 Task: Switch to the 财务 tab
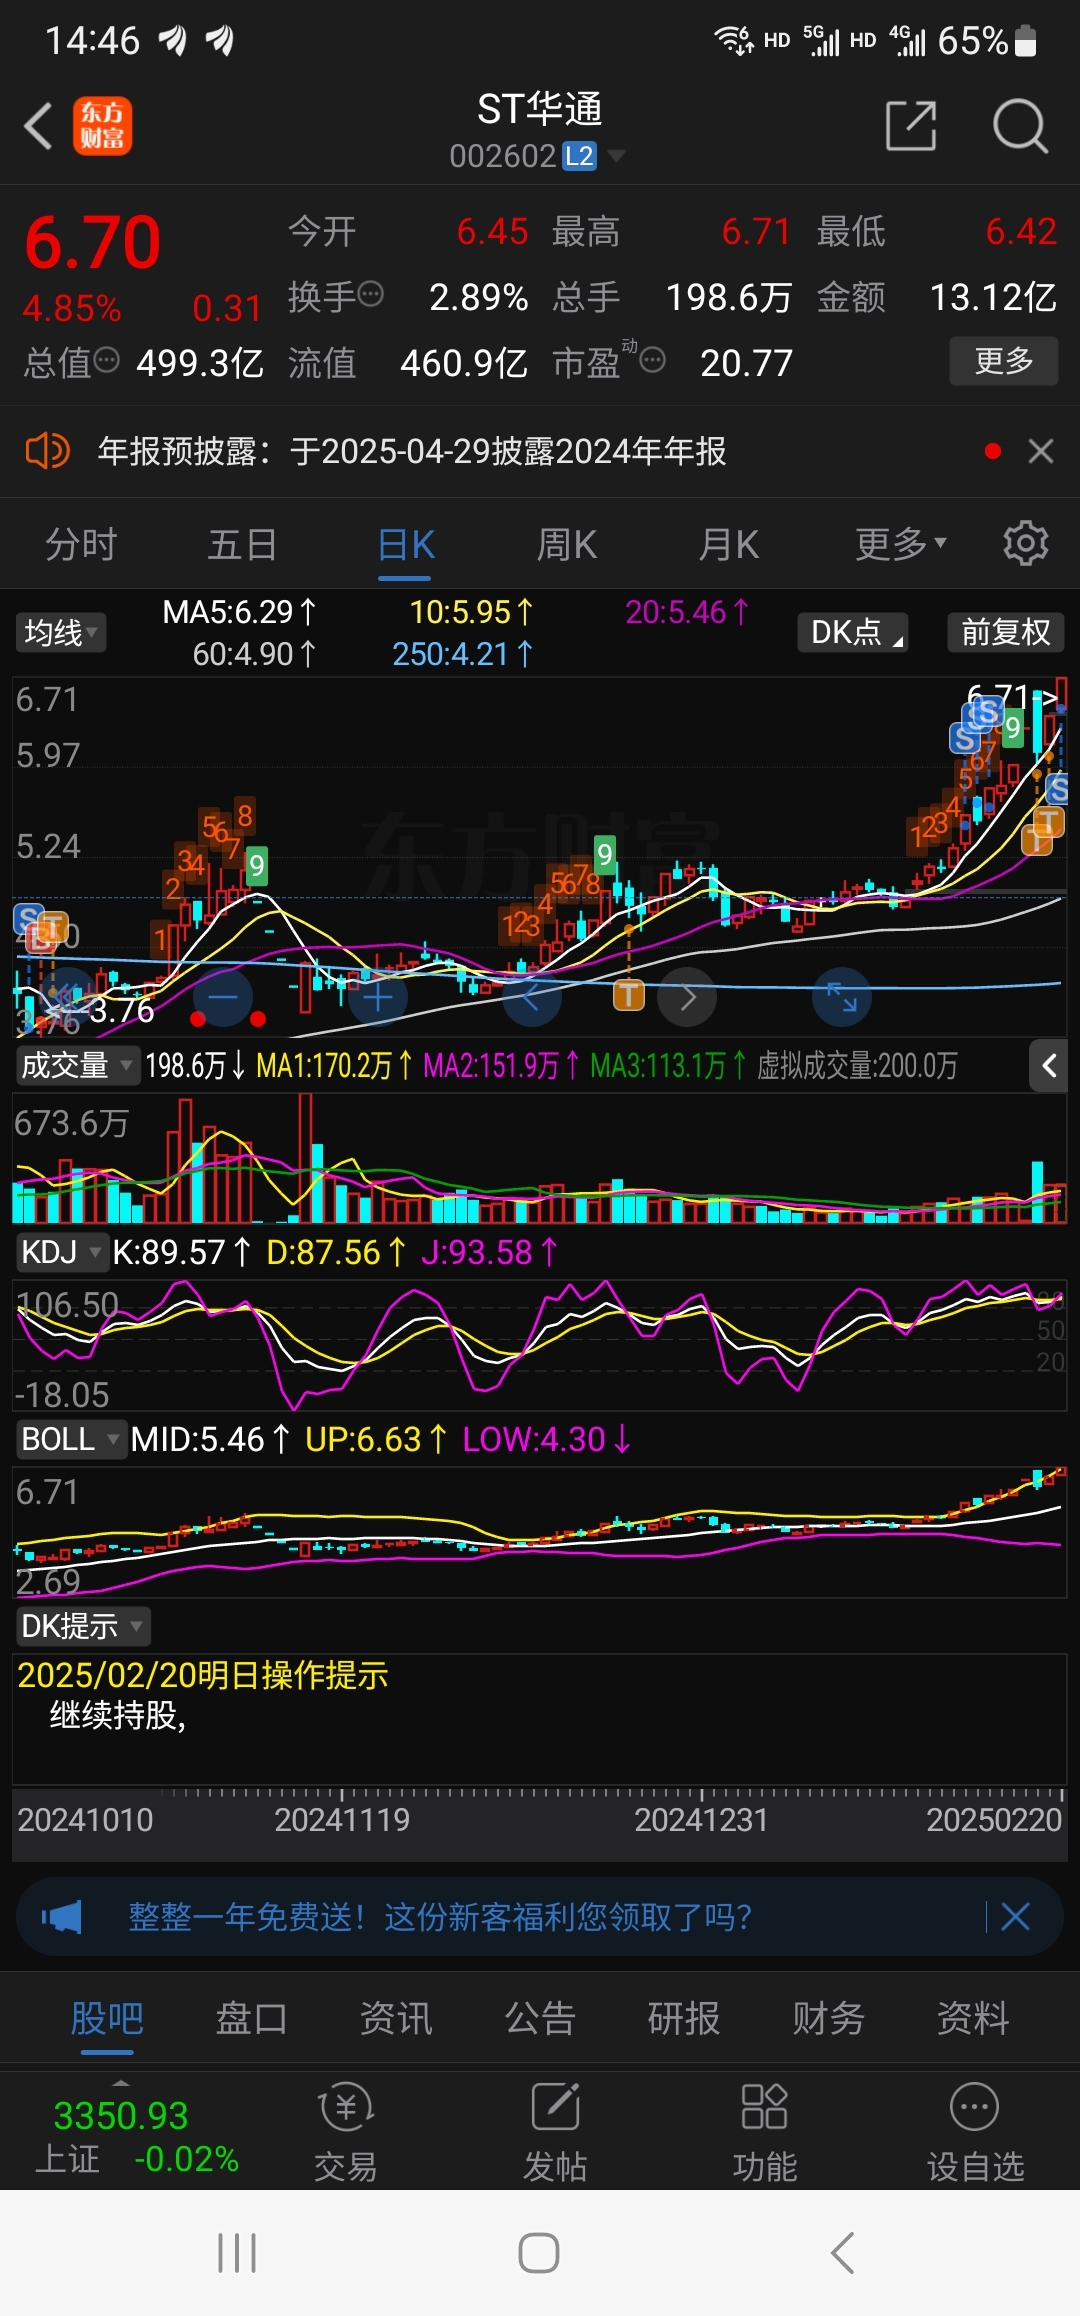828,2019
